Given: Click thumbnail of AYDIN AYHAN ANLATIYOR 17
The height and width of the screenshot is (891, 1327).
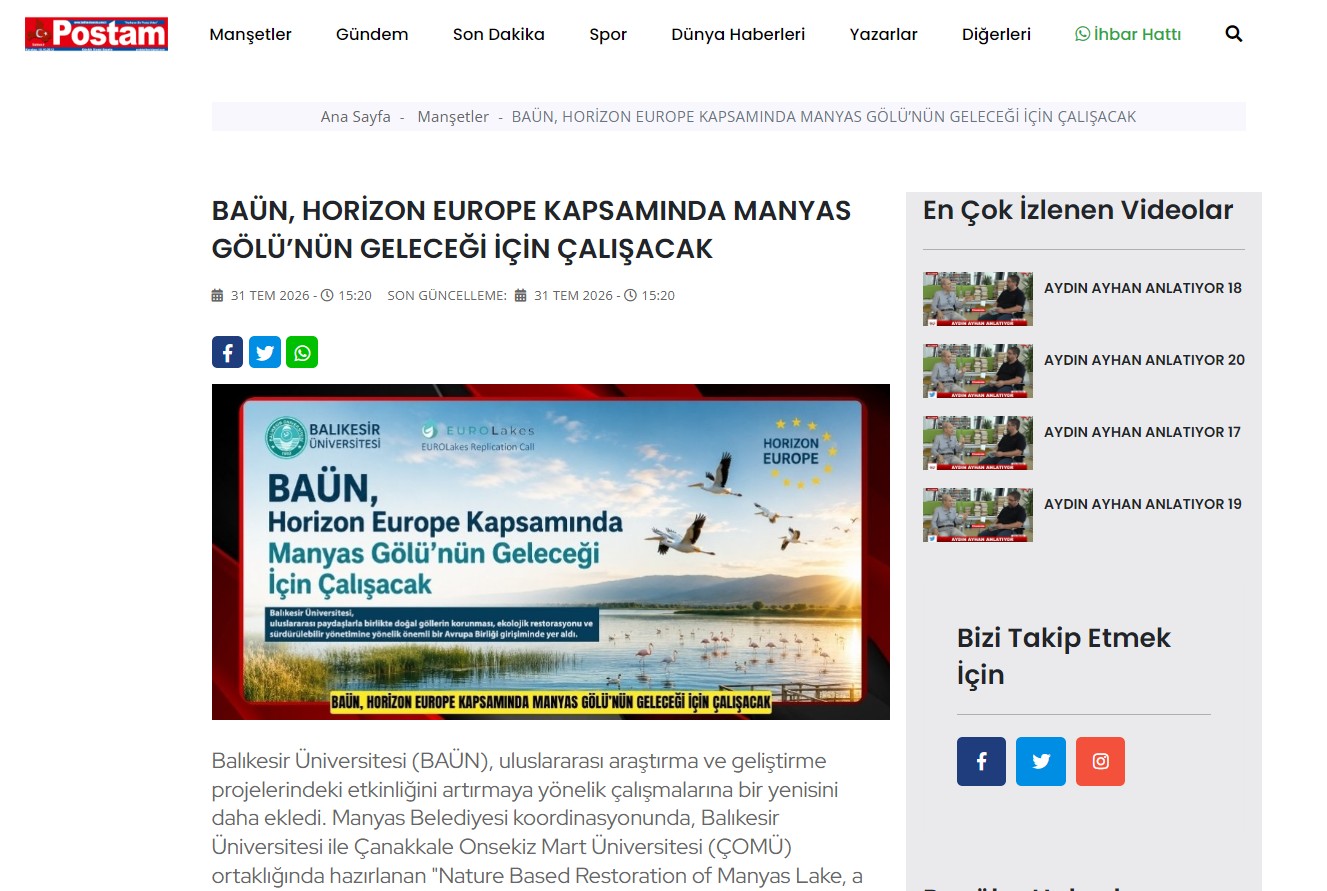Looking at the screenshot, I should [978, 443].
